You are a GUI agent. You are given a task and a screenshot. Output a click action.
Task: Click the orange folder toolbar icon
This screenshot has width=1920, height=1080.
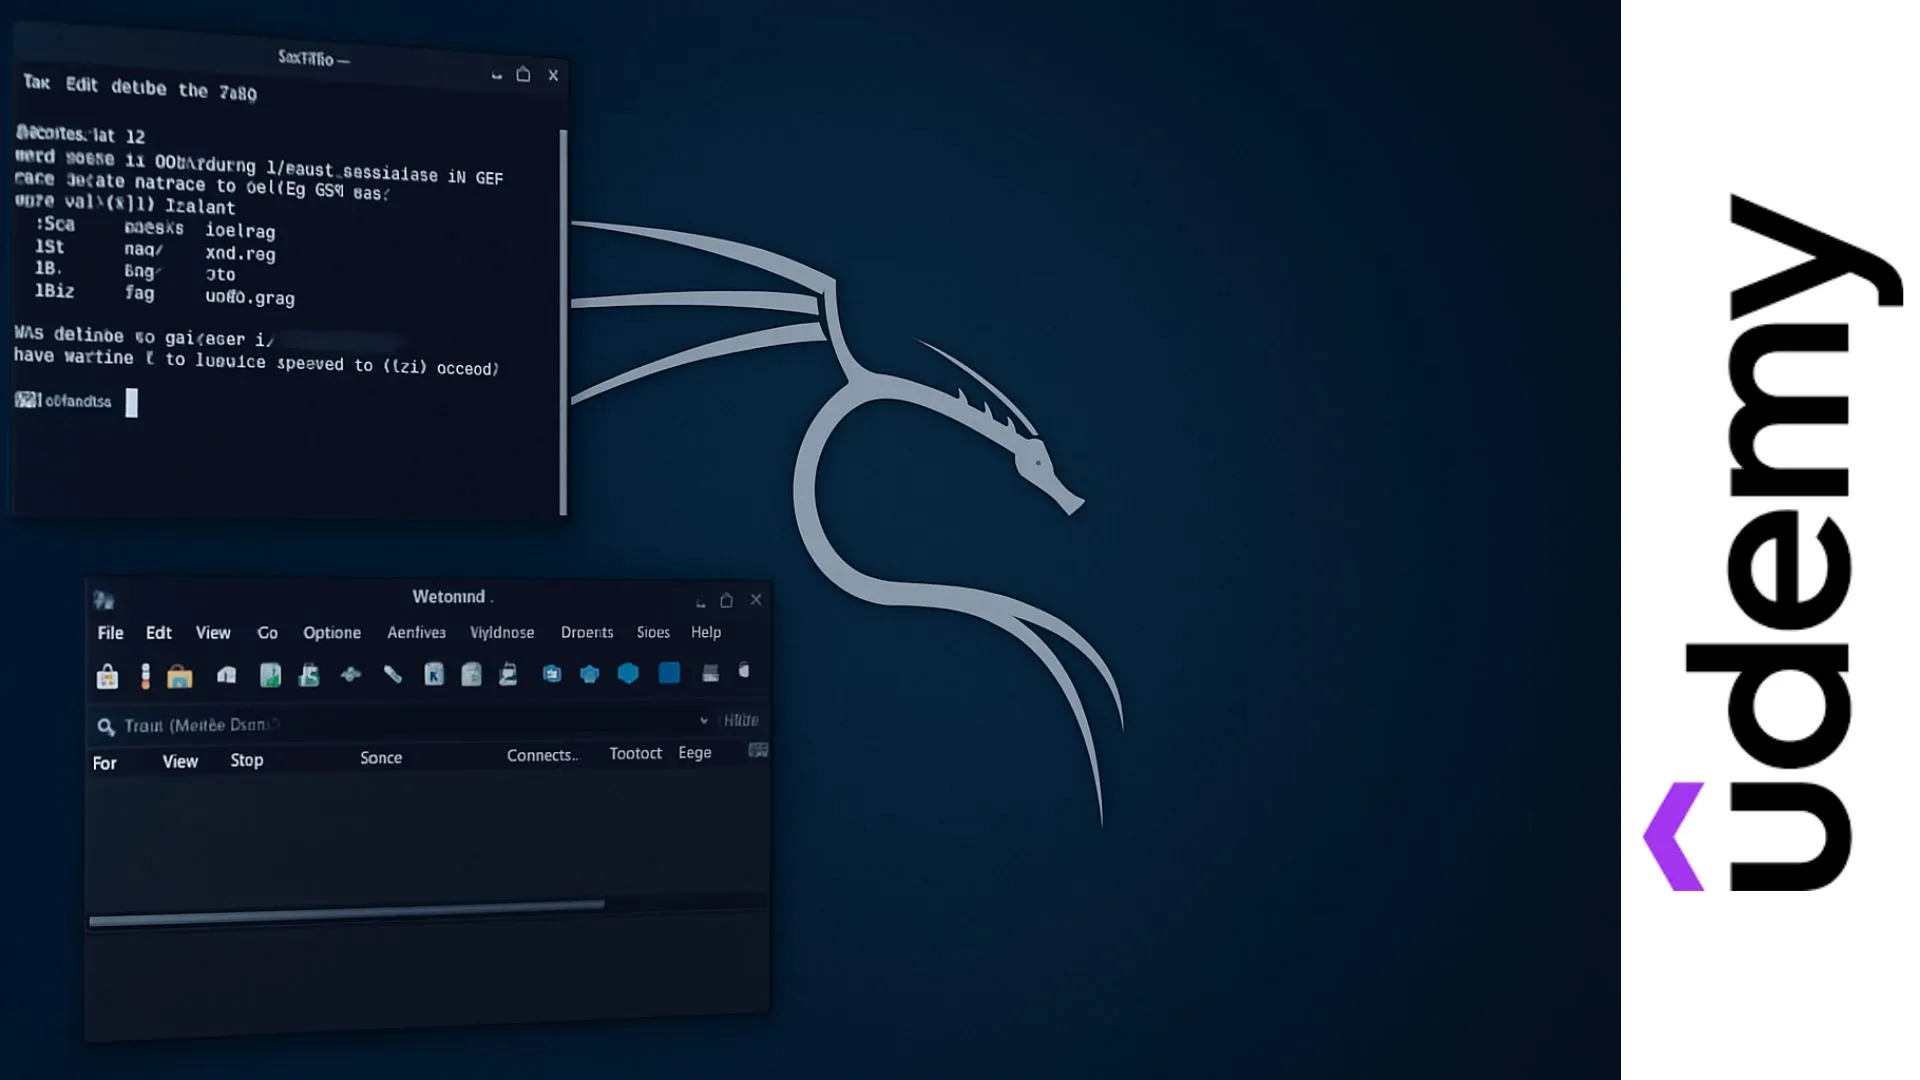click(x=179, y=677)
